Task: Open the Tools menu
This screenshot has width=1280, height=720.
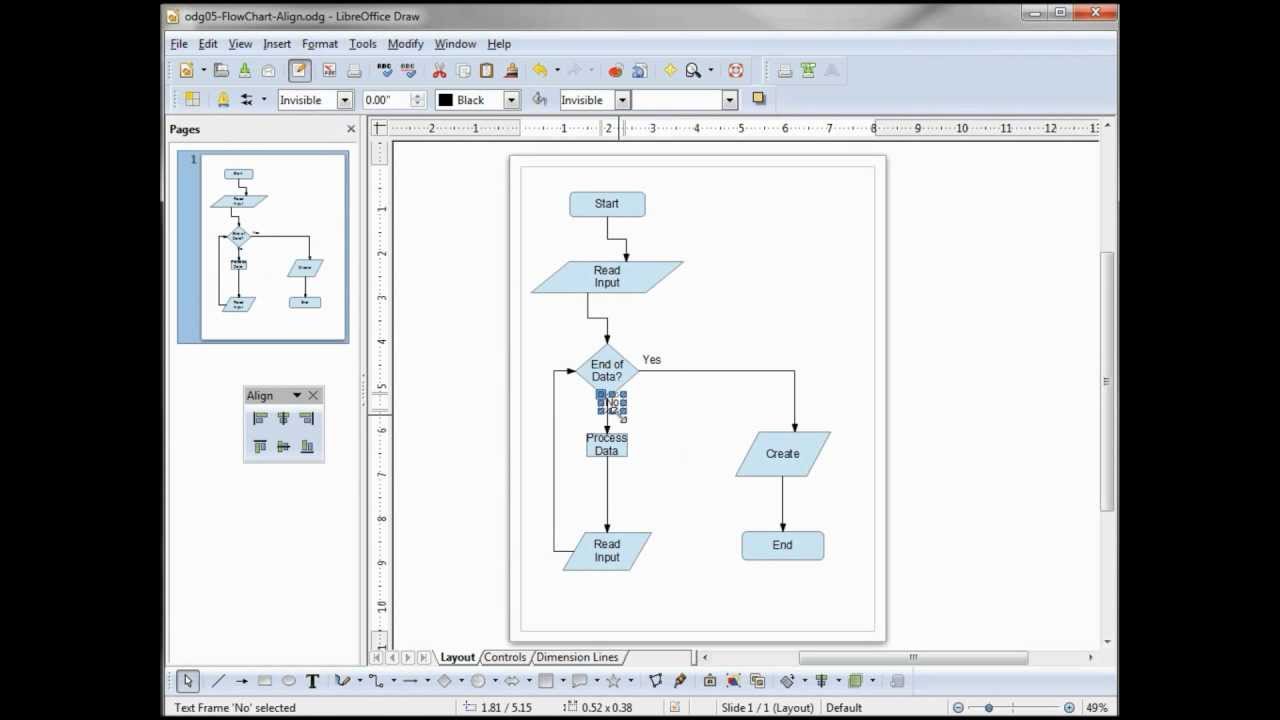Action: point(362,44)
